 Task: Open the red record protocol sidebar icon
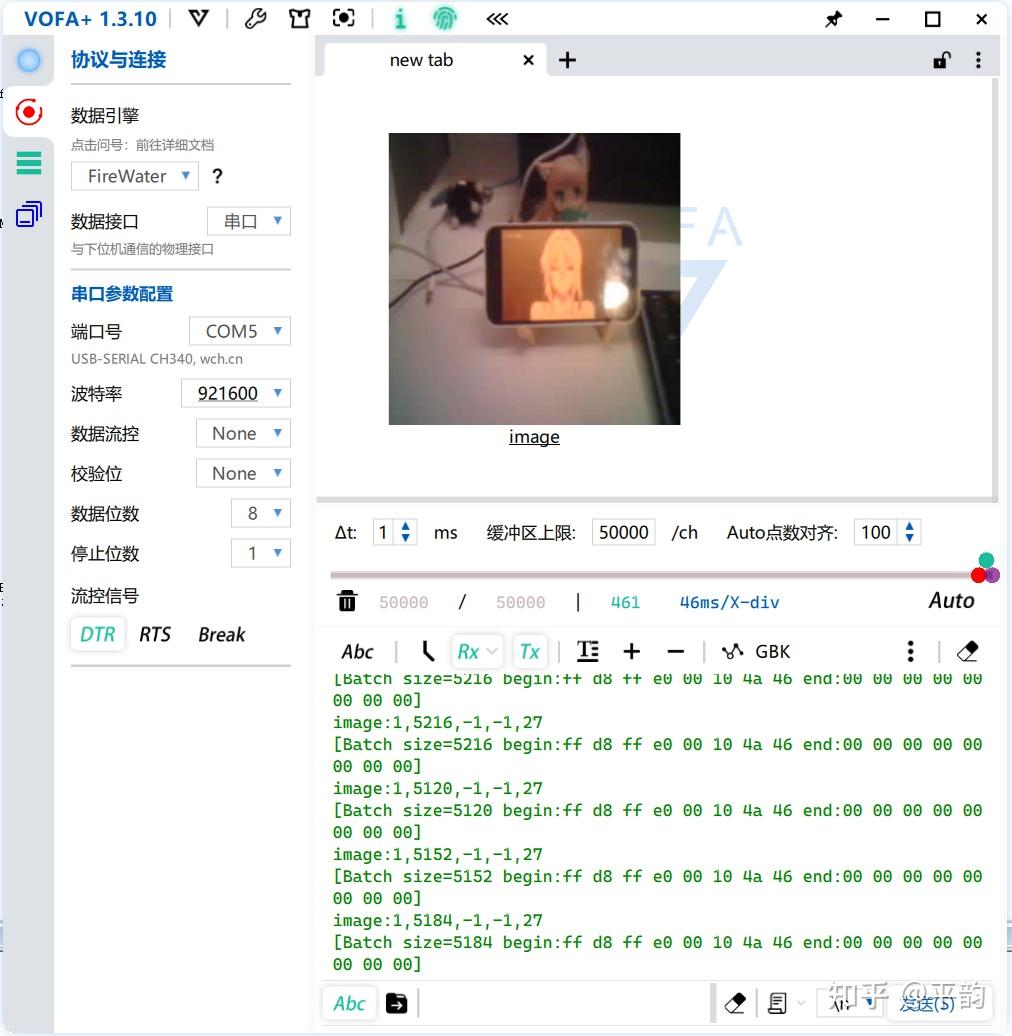28,112
